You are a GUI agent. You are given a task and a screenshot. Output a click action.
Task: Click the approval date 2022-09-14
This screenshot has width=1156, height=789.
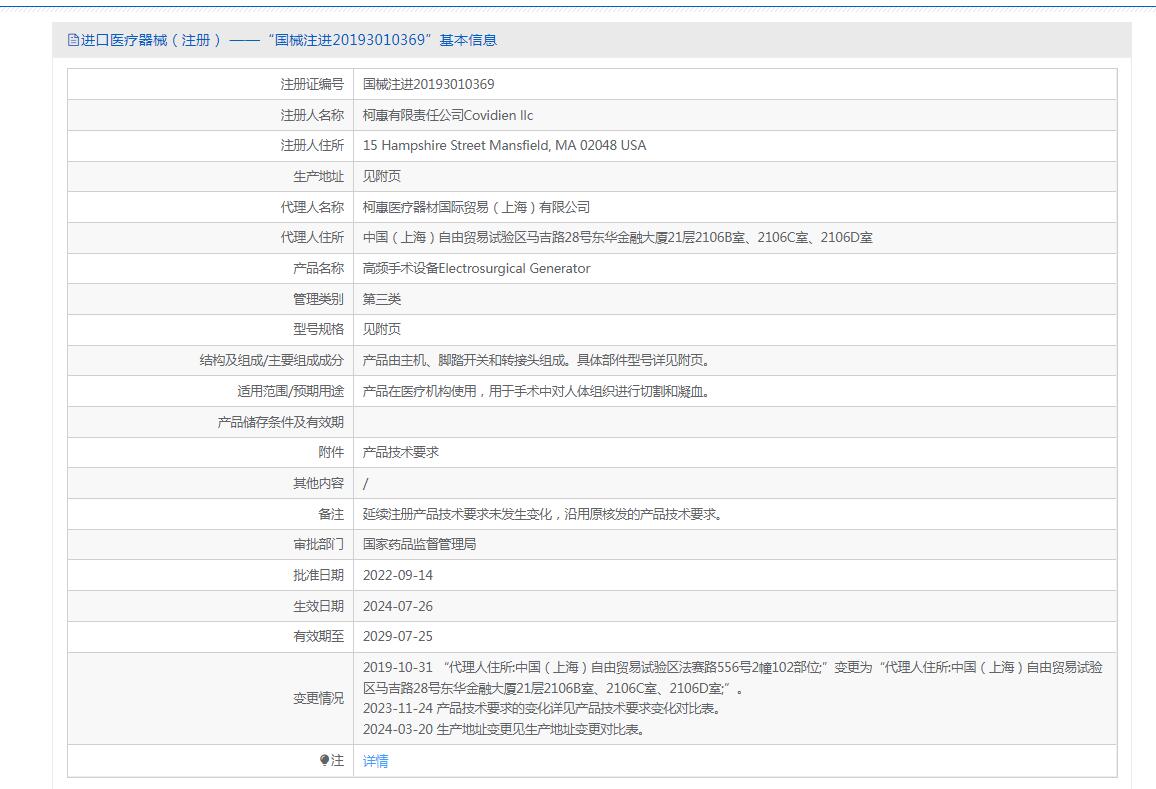point(398,575)
